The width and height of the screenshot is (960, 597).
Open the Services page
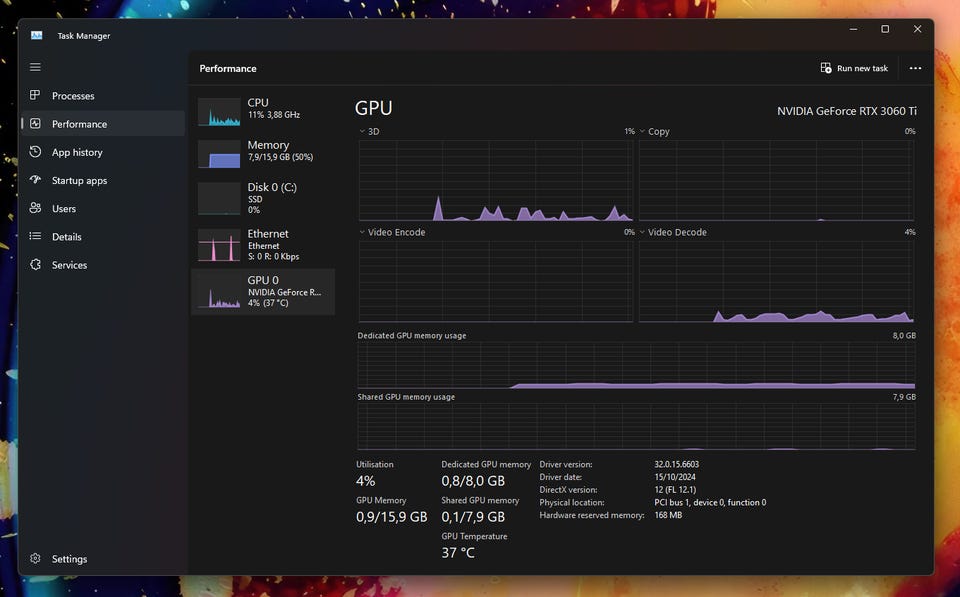click(x=103, y=265)
